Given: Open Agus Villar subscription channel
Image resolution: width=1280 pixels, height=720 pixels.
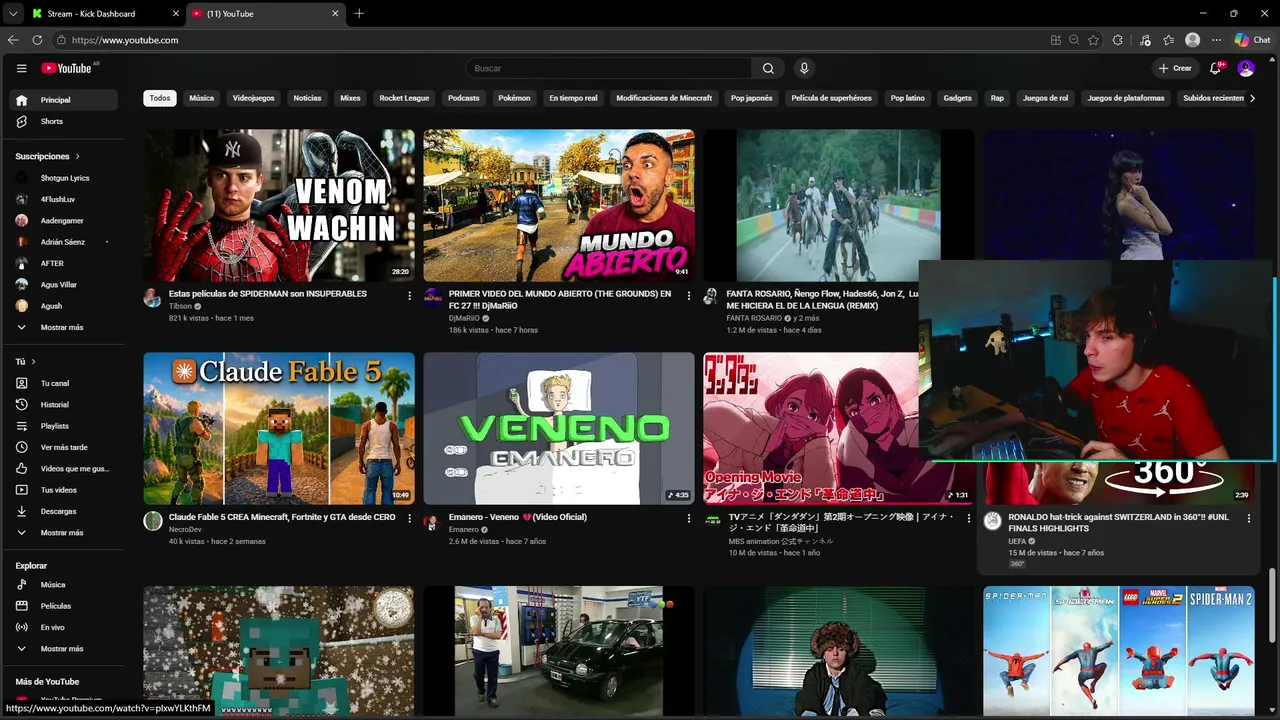Looking at the screenshot, I should tap(65, 285).
